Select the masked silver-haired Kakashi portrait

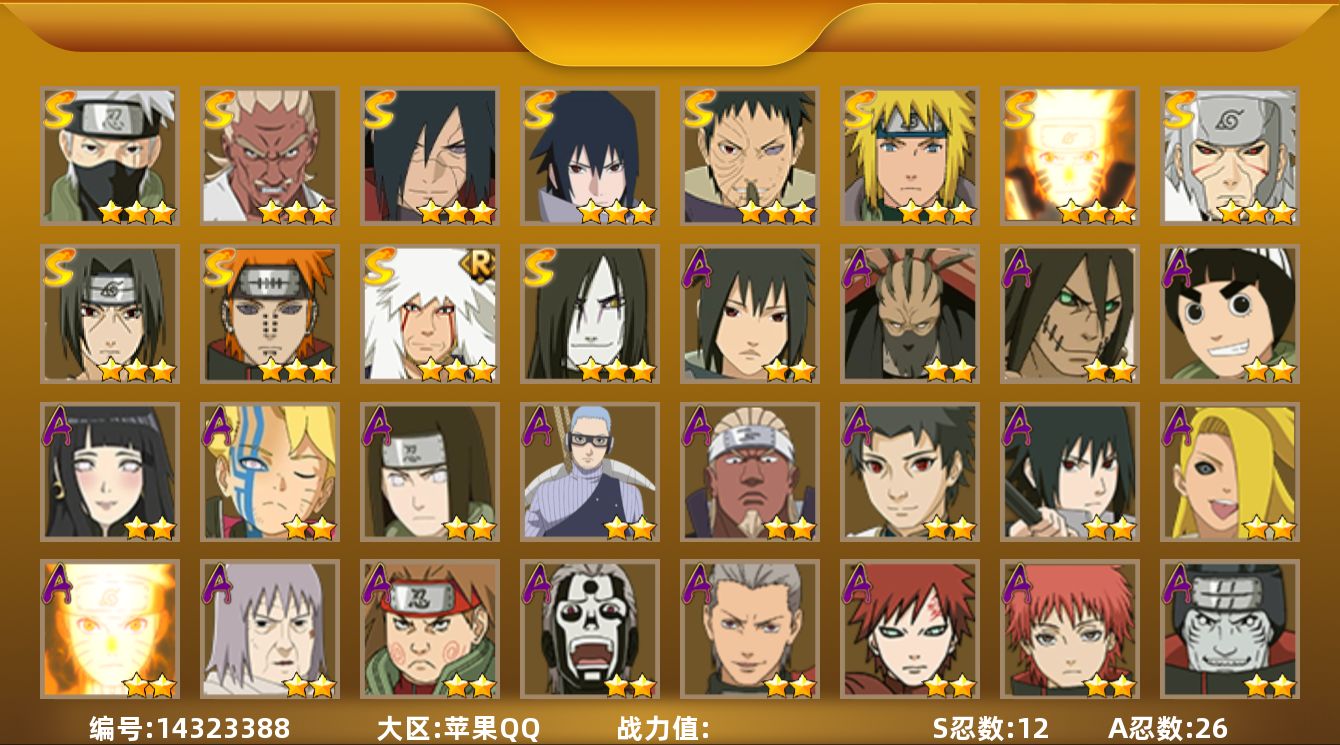[x=109, y=156]
